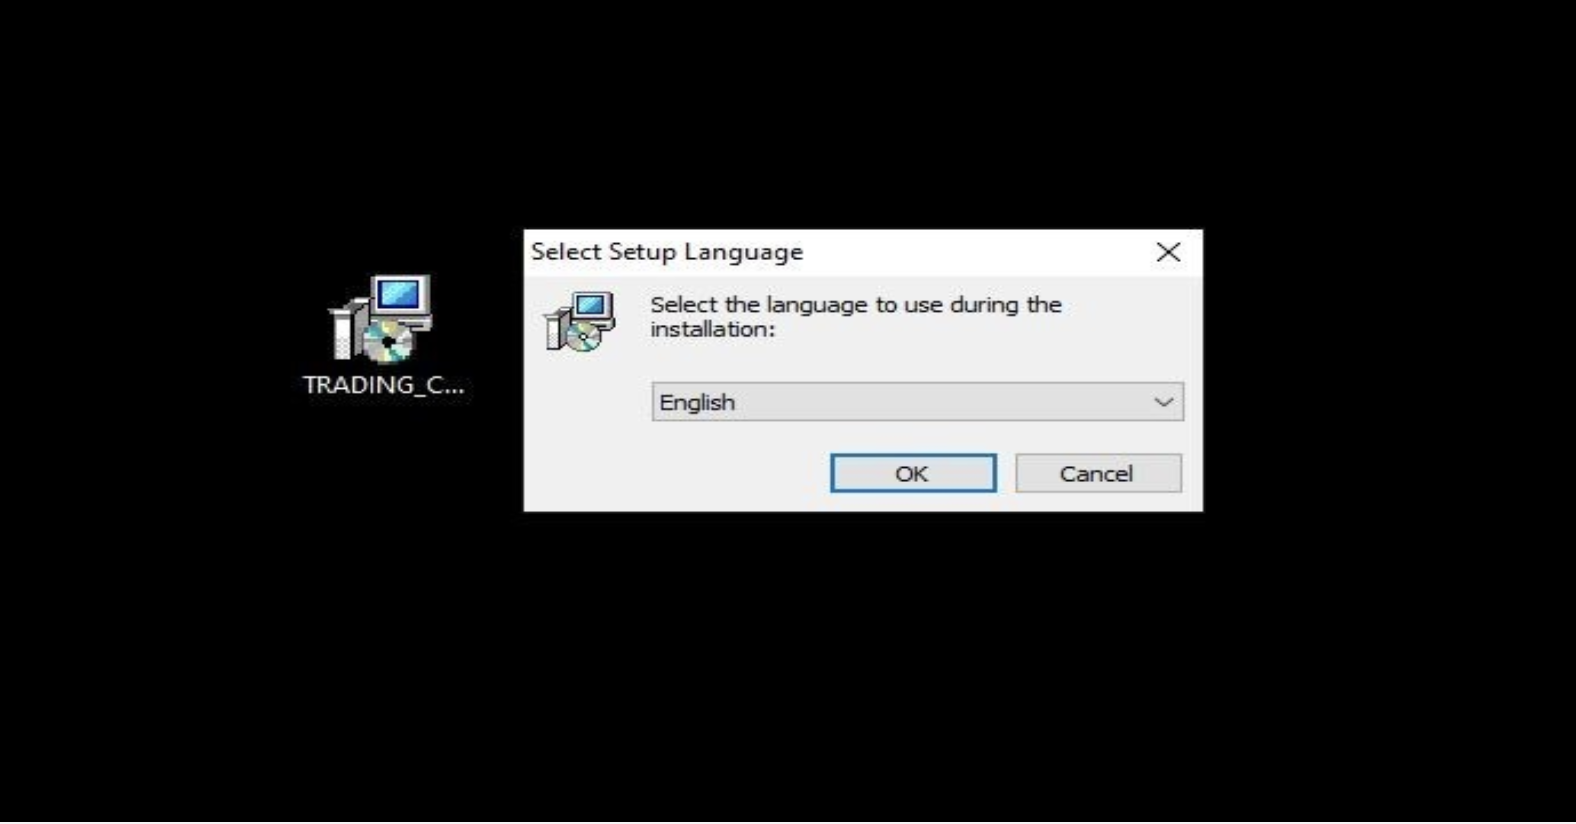This screenshot has width=1576, height=824.
Task: Cancel the setup language selection
Action: 1098,473
